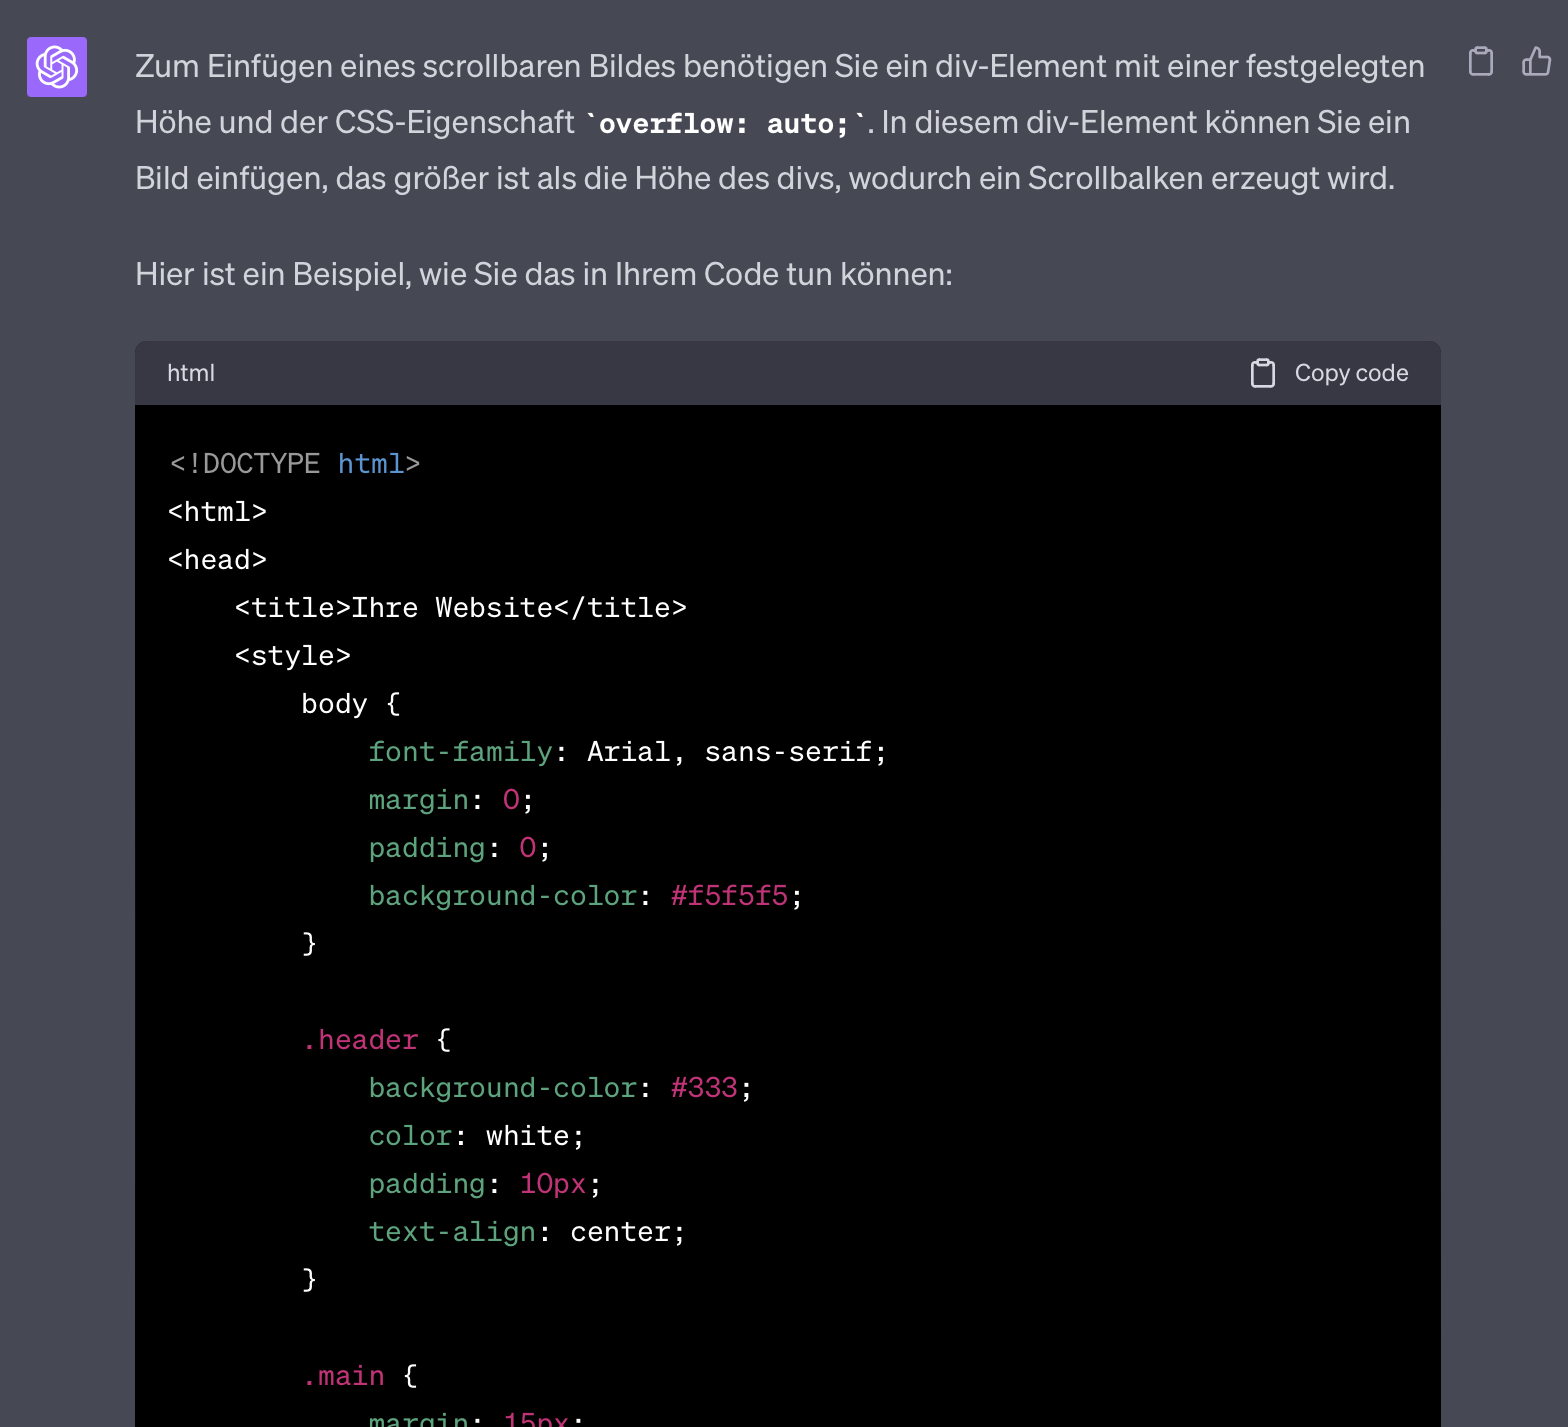Click the body { selector line

[x=351, y=704]
